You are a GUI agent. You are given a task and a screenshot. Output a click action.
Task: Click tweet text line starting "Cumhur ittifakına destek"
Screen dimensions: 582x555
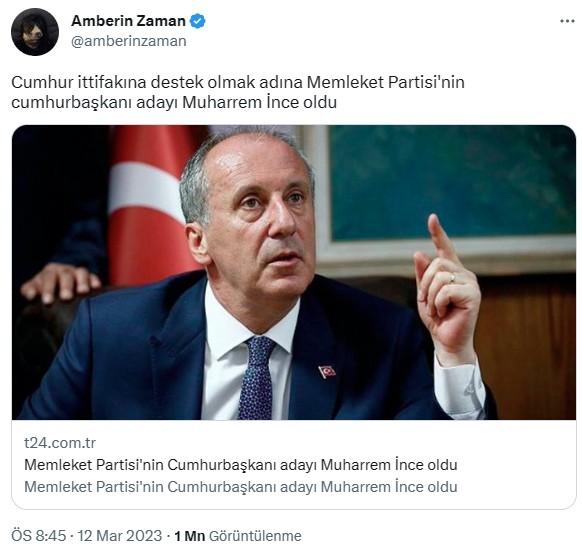(x=238, y=82)
